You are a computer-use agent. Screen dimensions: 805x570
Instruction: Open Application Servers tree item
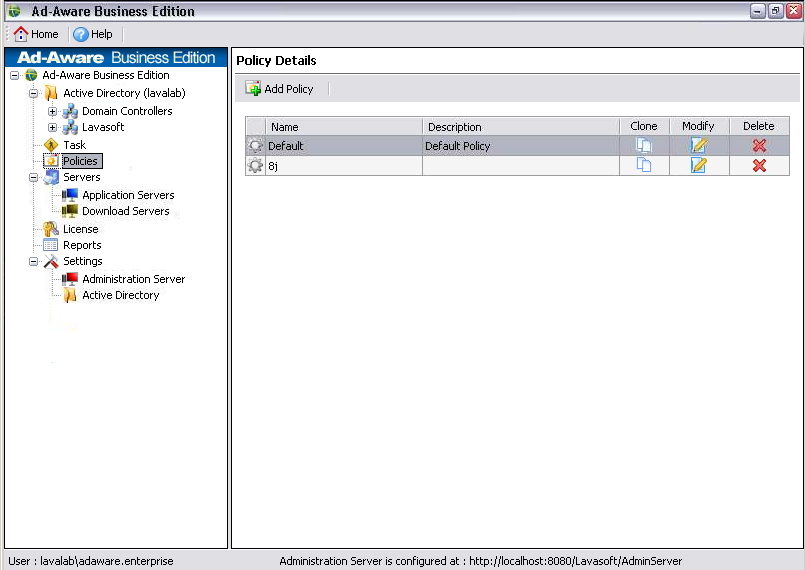coord(128,195)
